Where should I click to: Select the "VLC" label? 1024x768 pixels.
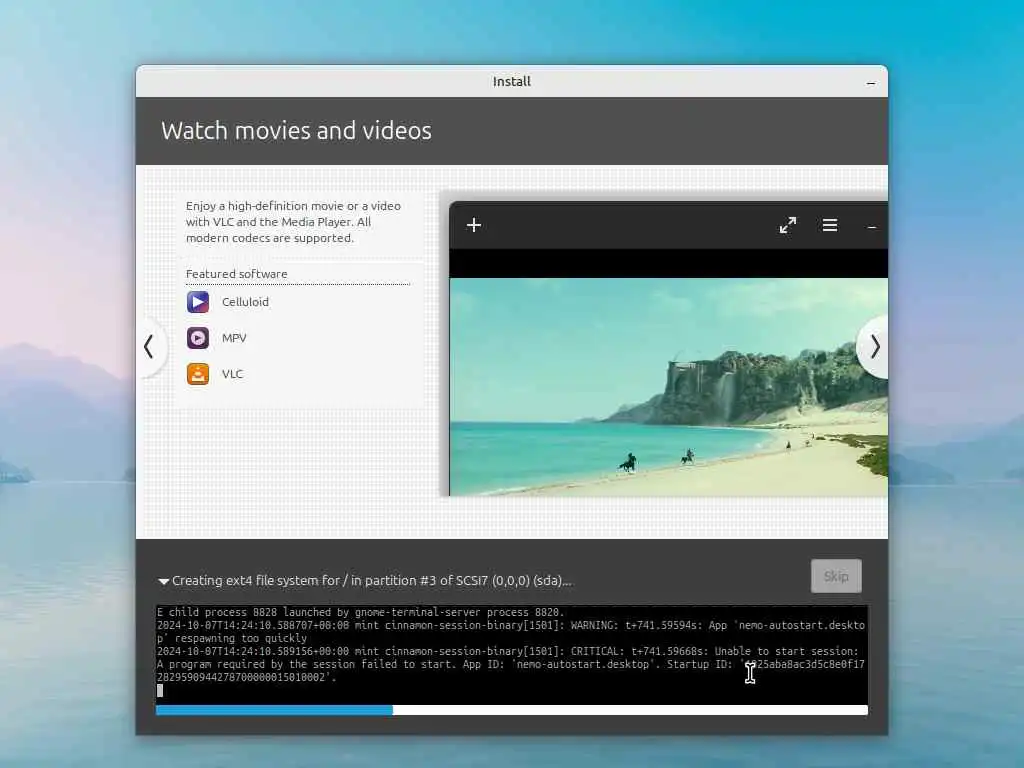[232, 374]
